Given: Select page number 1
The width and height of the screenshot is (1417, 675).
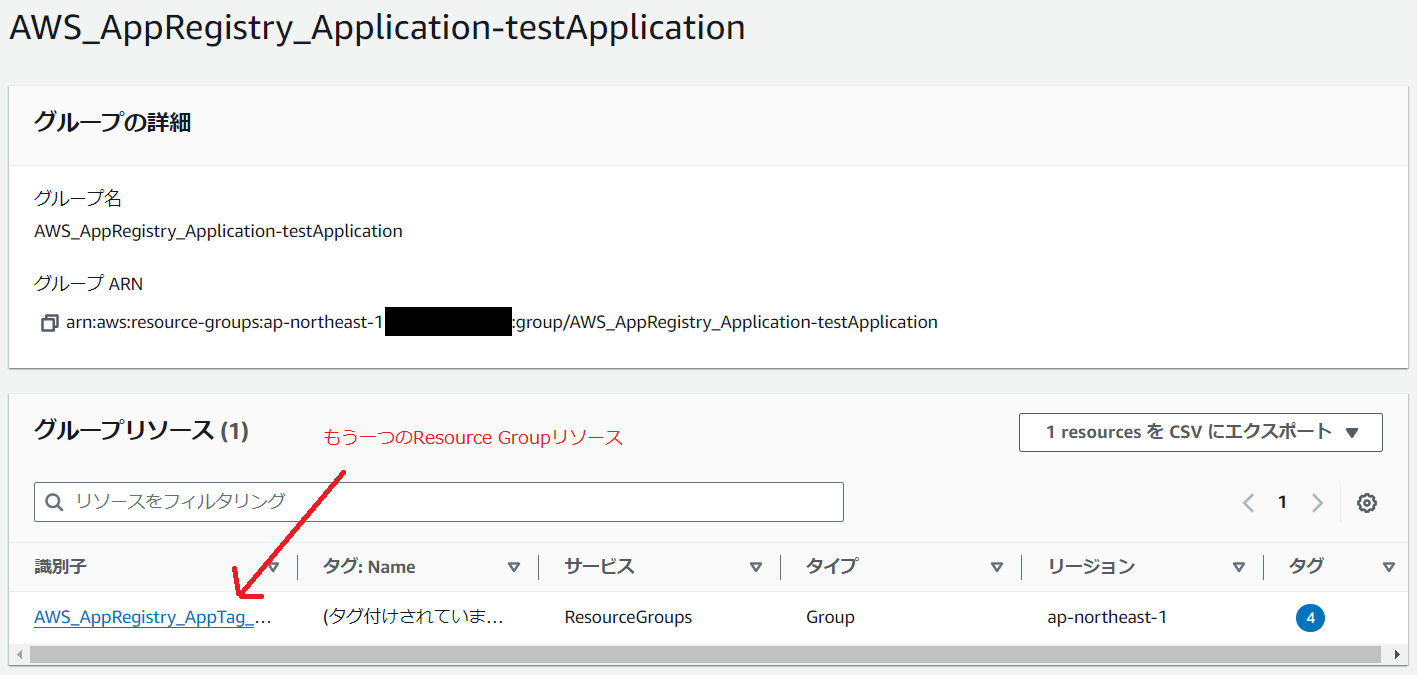Looking at the screenshot, I should point(1282,503).
